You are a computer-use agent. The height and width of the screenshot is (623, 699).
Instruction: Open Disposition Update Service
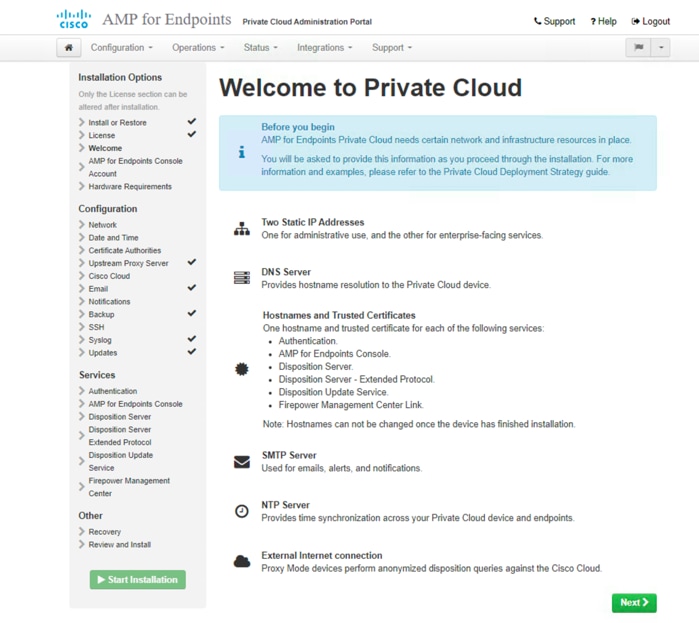(x=121, y=462)
